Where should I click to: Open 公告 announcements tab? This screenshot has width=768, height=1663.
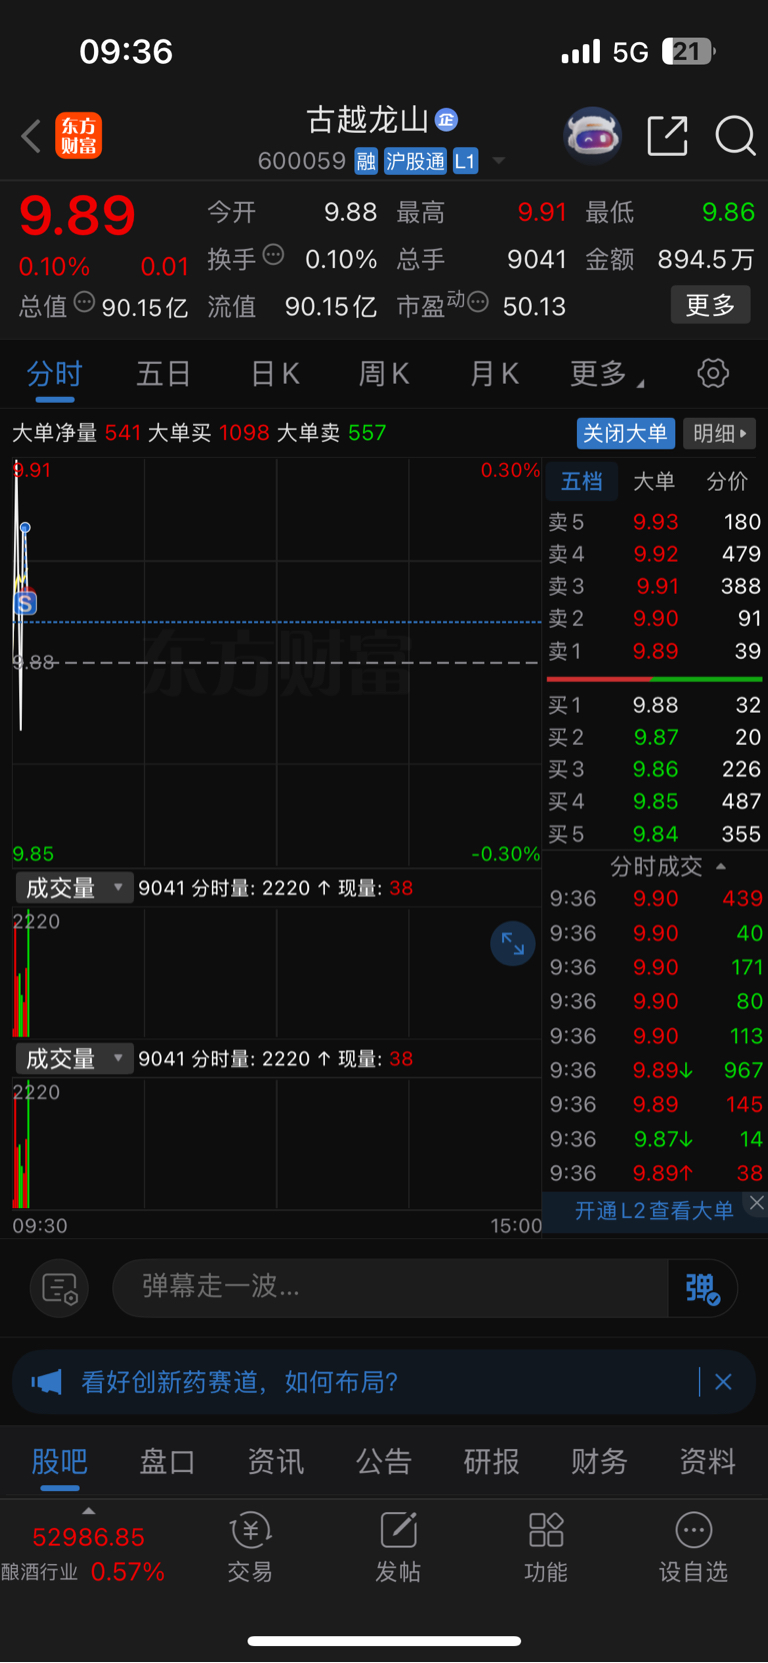[383, 1462]
